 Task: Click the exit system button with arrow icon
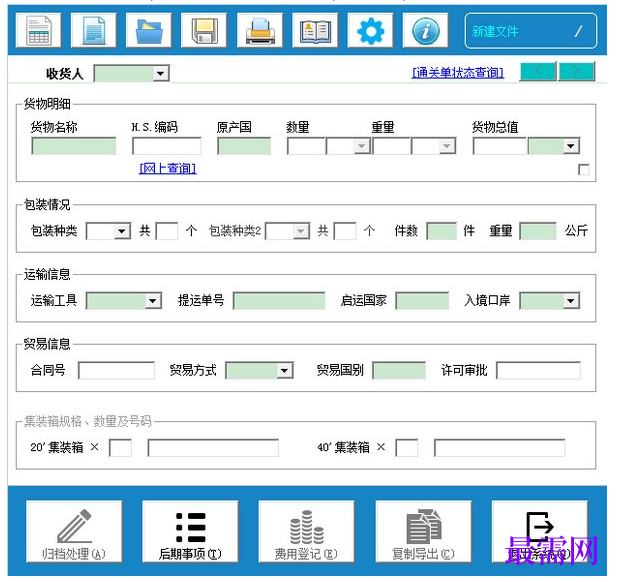click(539, 532)
